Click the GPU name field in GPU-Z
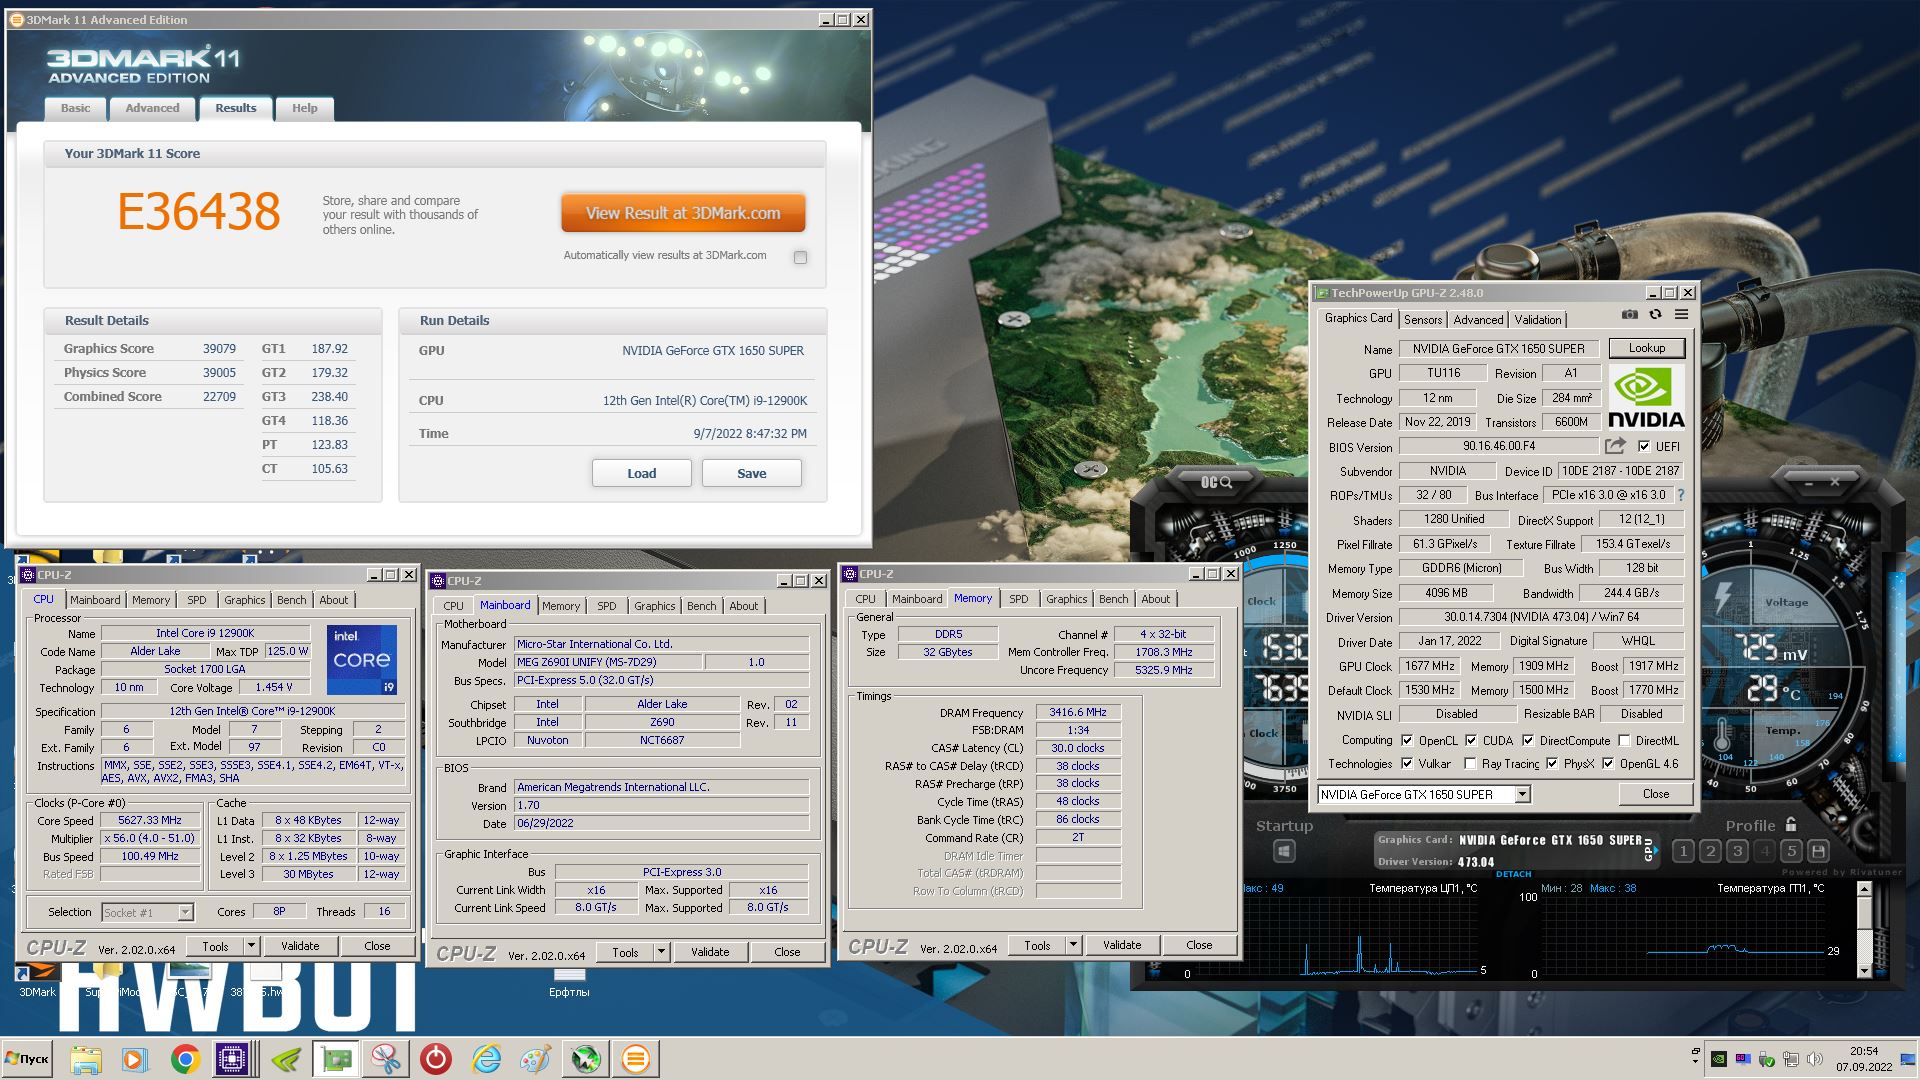Screen dimensions: 1920x1080 point(1498,349)
